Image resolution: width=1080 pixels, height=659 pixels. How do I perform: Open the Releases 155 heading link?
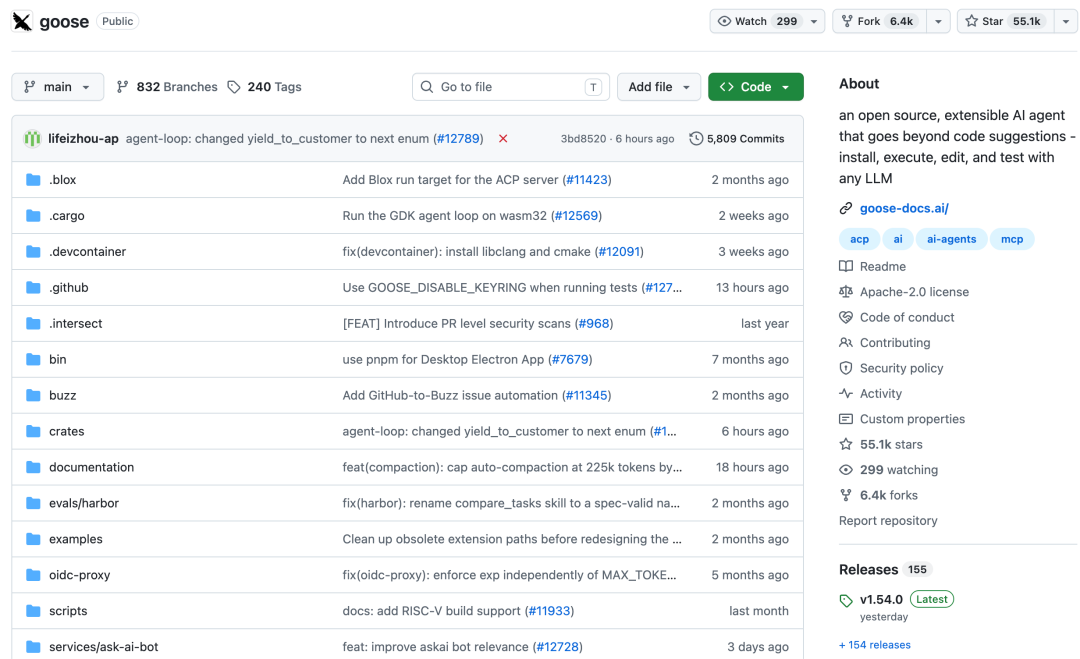(x=885, y=569)
